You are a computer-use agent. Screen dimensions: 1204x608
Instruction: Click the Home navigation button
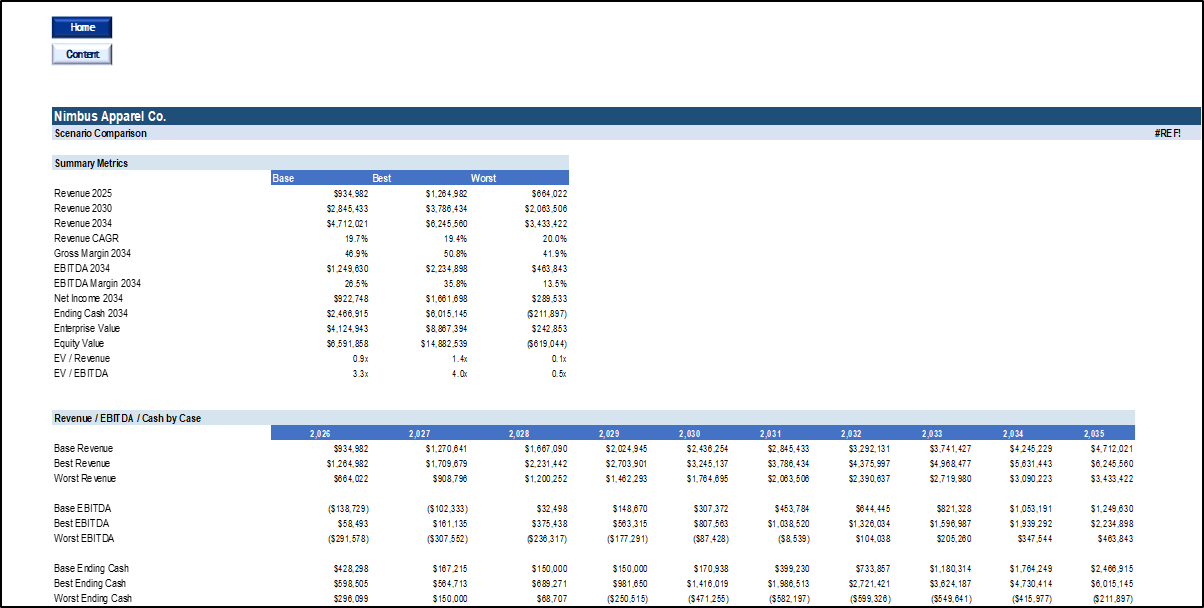(x=81, y=27)
